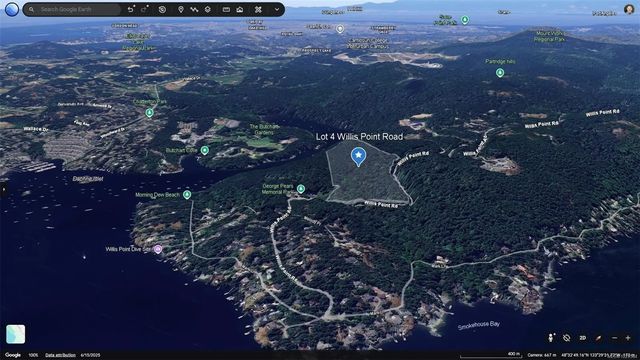640x360 pixels.
Task: Click the Butchart Cove green marker
Action: point(204,150)
